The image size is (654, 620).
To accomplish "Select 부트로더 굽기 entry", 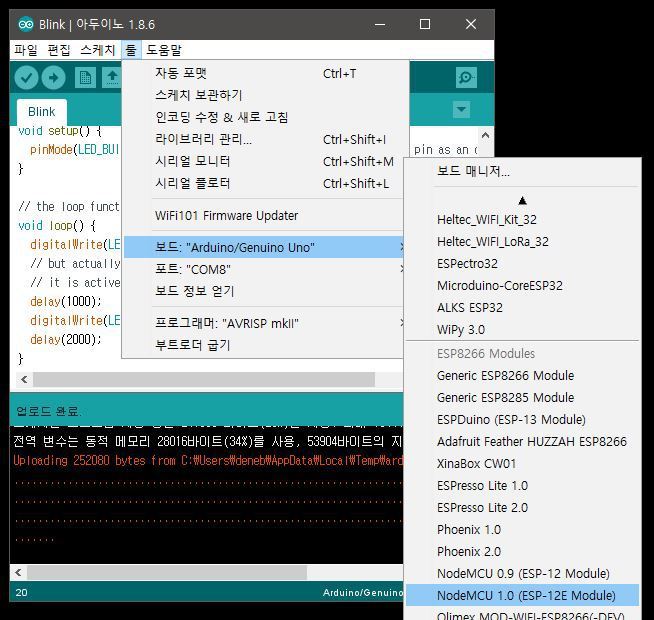I will (264, 345).
